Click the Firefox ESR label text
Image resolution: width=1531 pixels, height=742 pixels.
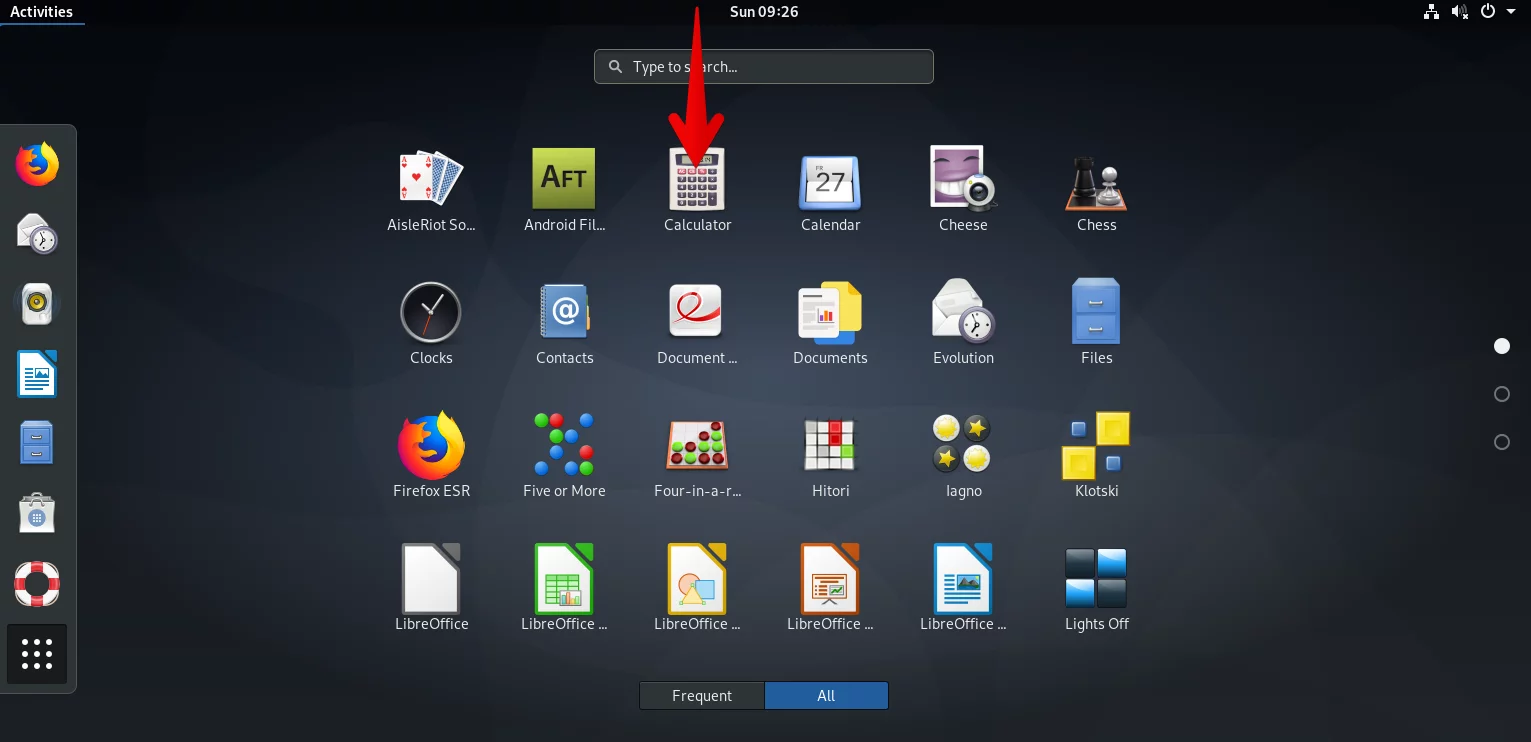pyautogui.click(x=431, y=491)
